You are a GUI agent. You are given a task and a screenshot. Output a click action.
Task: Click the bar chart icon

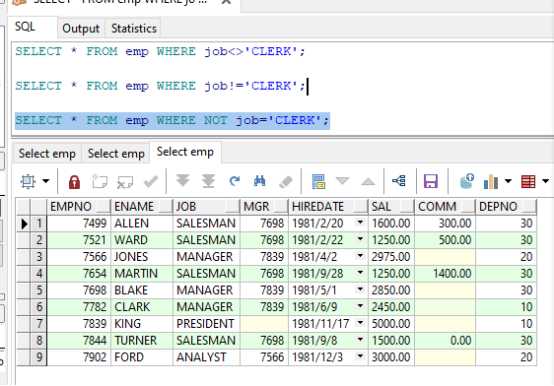pyautogui.click(x=491, y=182)
